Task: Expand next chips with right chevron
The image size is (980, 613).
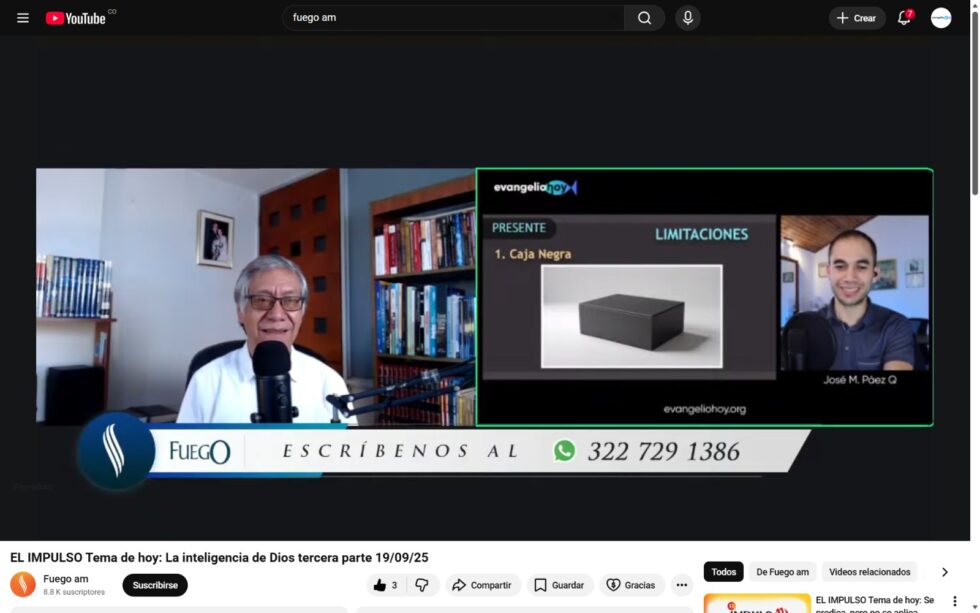Action: 944,572
